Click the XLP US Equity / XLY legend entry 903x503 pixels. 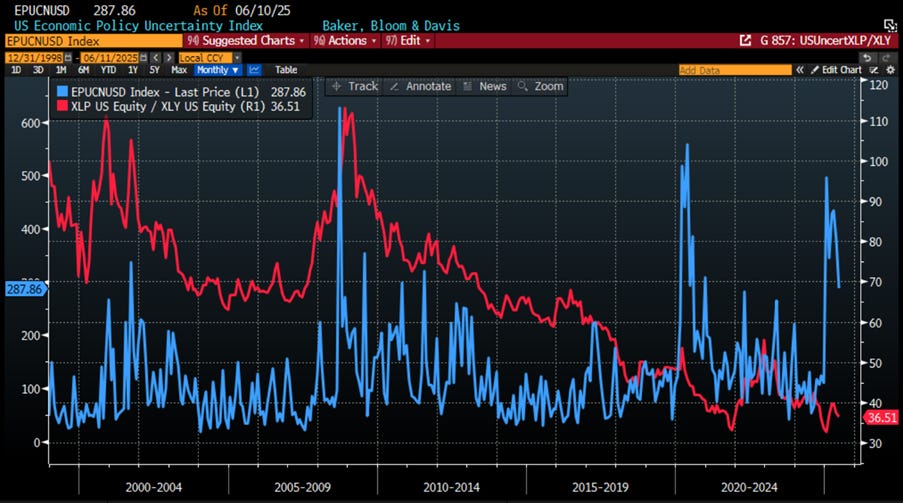tap(168, 107)
